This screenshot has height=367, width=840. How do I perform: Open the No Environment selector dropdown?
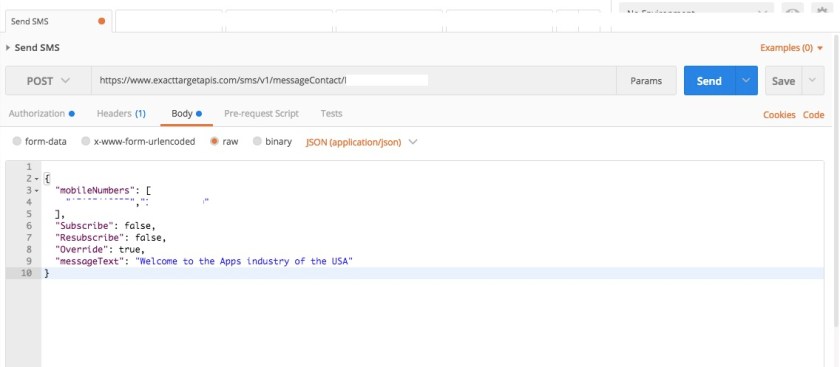click(696, 10)
